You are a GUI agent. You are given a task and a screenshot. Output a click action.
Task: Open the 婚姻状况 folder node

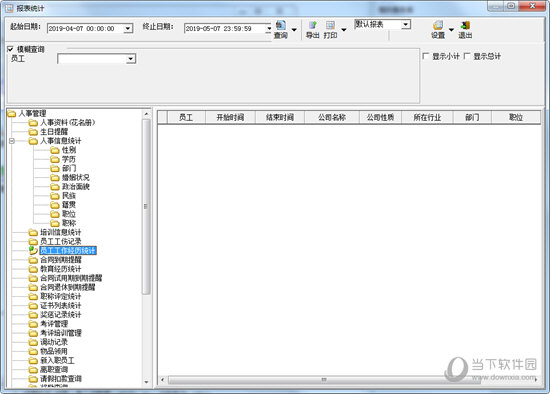click(x=70, y=177)
